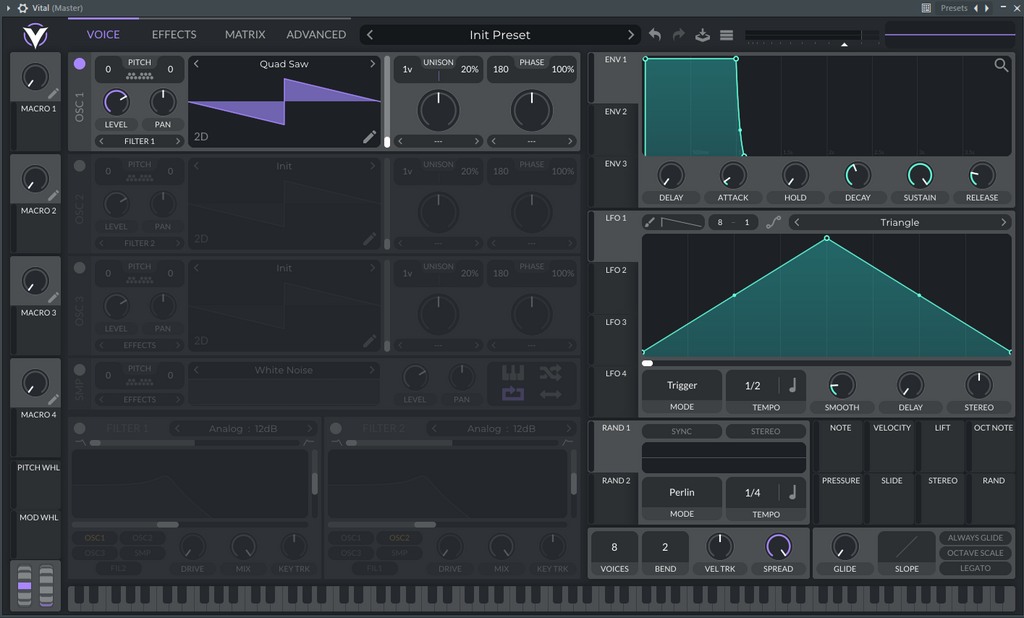Open the Triangle LFO shape selector
1024x618 pixels.
pos(899,222)
